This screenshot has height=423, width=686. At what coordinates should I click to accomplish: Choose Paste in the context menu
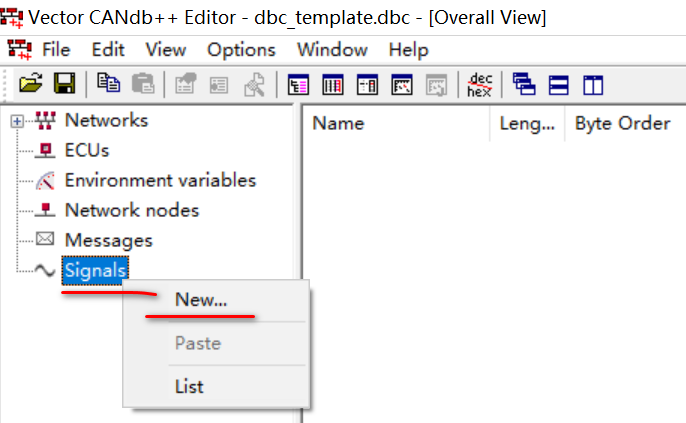pyautogui.click(x=217, y=343)
